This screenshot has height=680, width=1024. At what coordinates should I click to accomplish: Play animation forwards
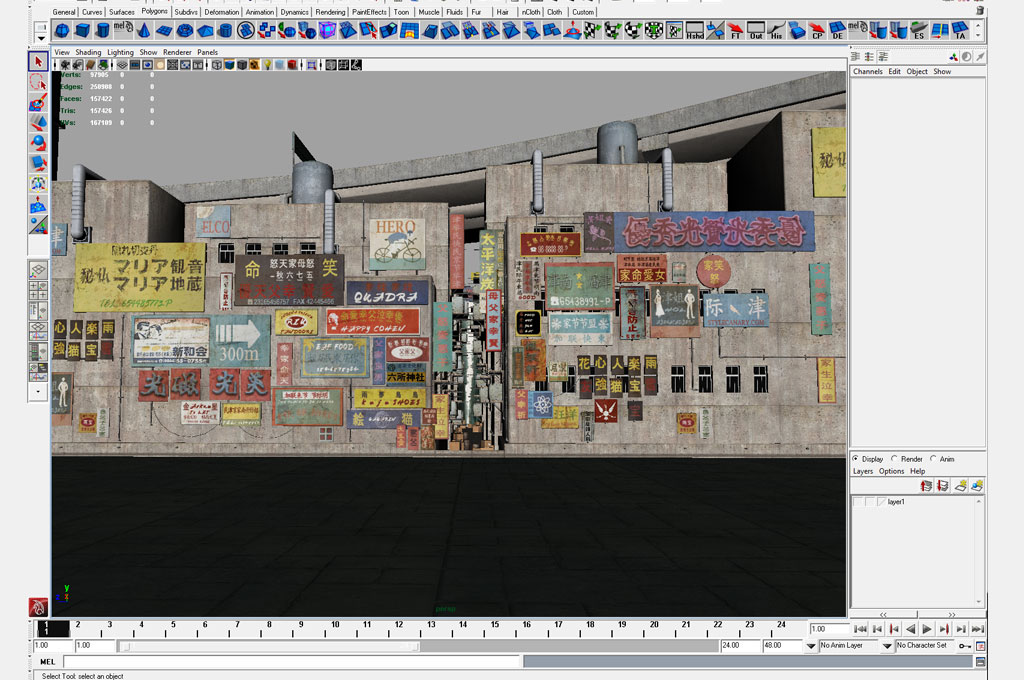(x=927, y=629)
